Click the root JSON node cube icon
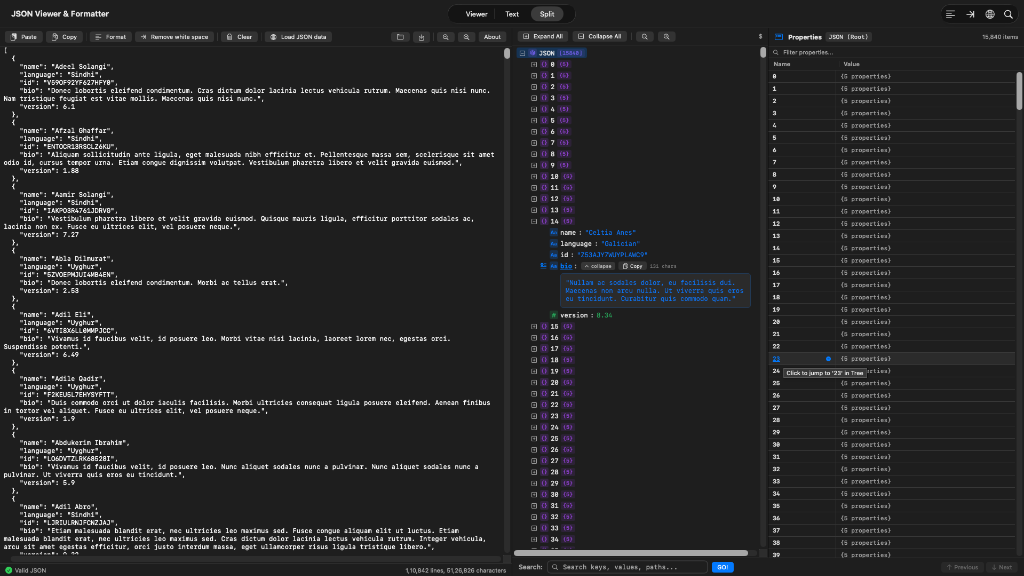Screen dimensions: 1024x576 (532, 53)
